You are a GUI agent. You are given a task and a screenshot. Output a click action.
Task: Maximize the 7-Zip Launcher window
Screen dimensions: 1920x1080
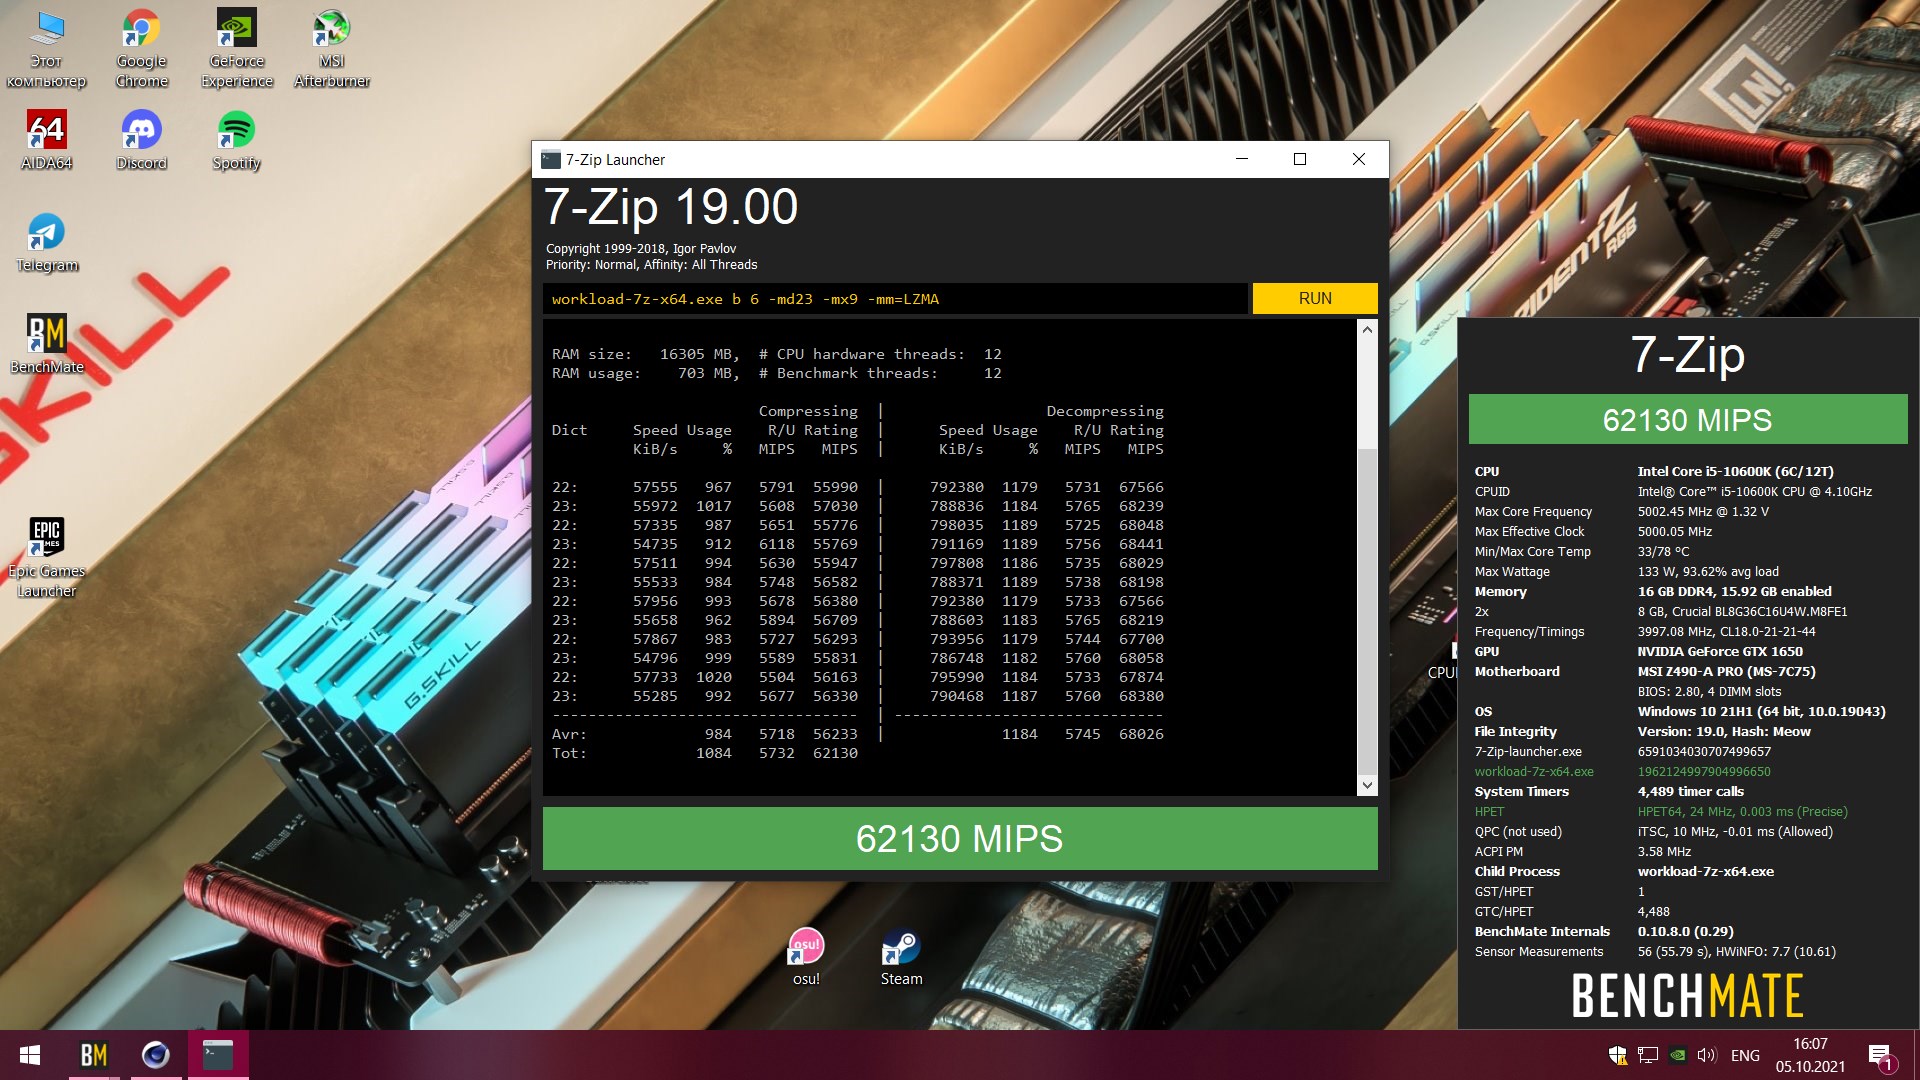[1300, 159]
